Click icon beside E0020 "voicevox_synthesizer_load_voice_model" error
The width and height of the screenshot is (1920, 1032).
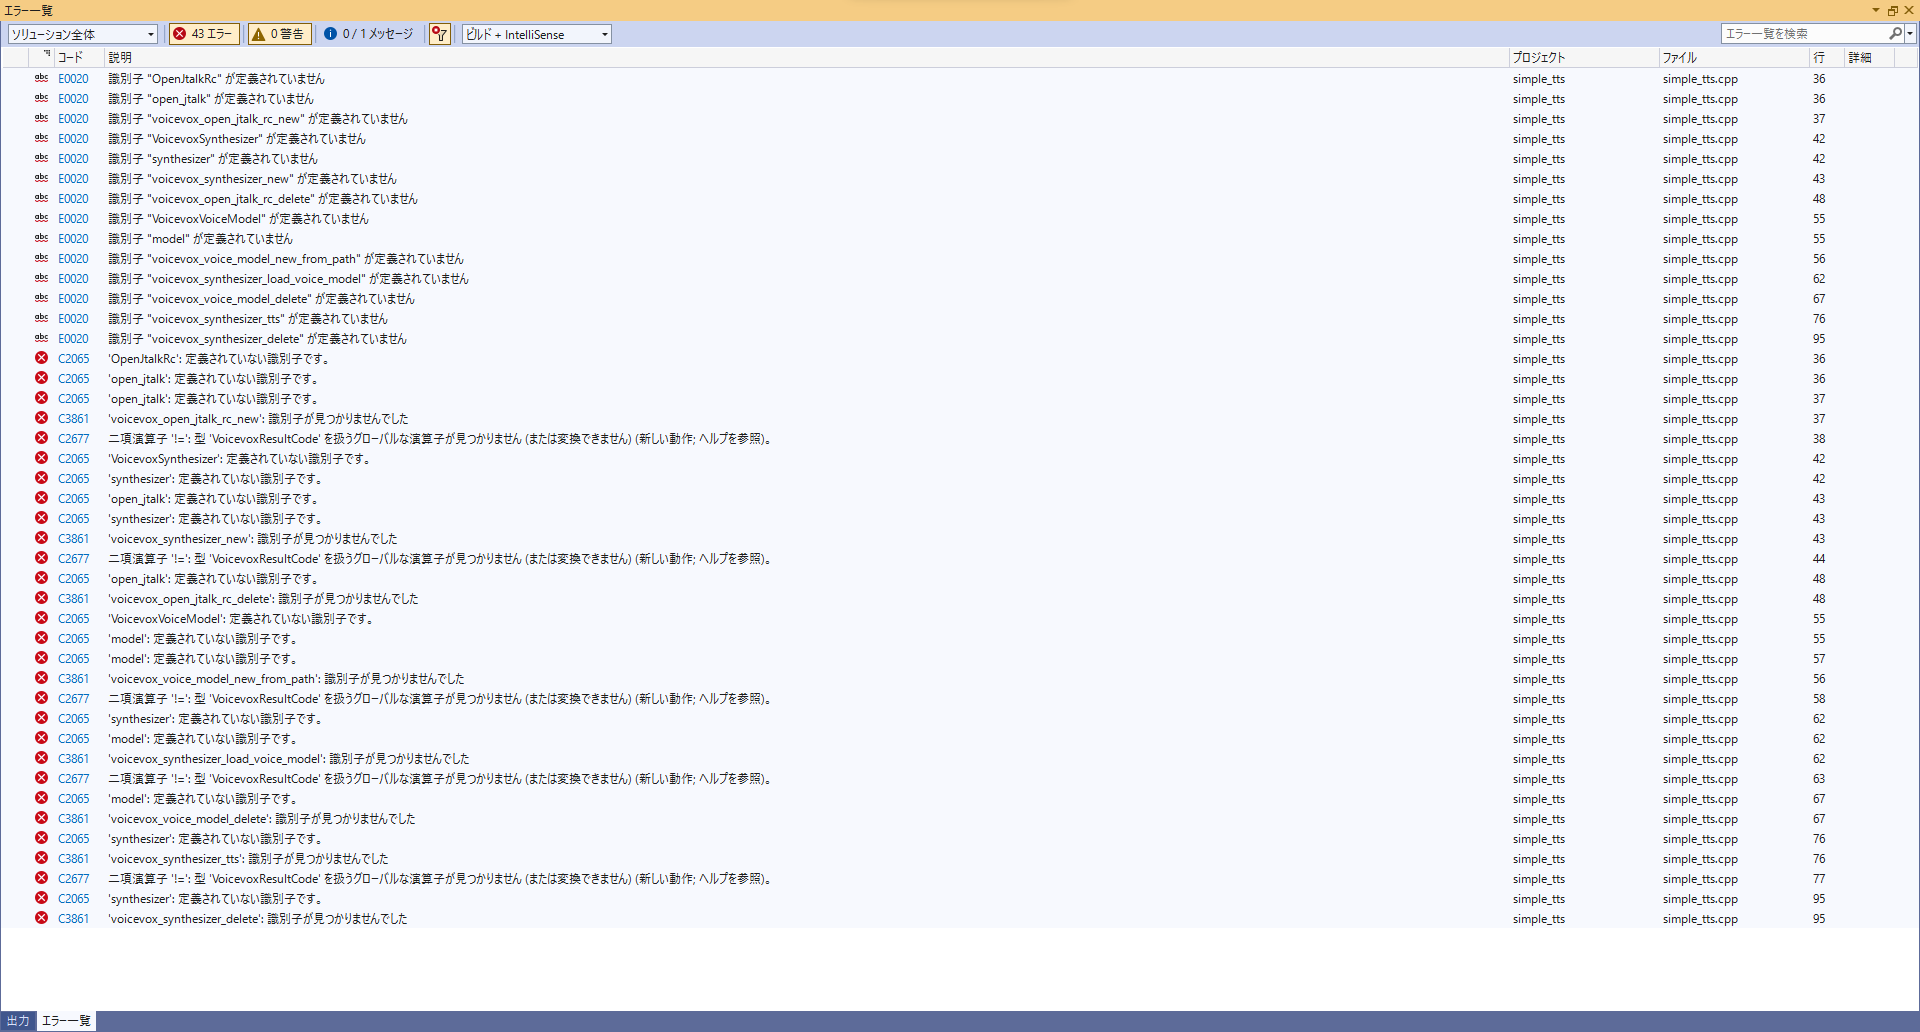(41, 278)
